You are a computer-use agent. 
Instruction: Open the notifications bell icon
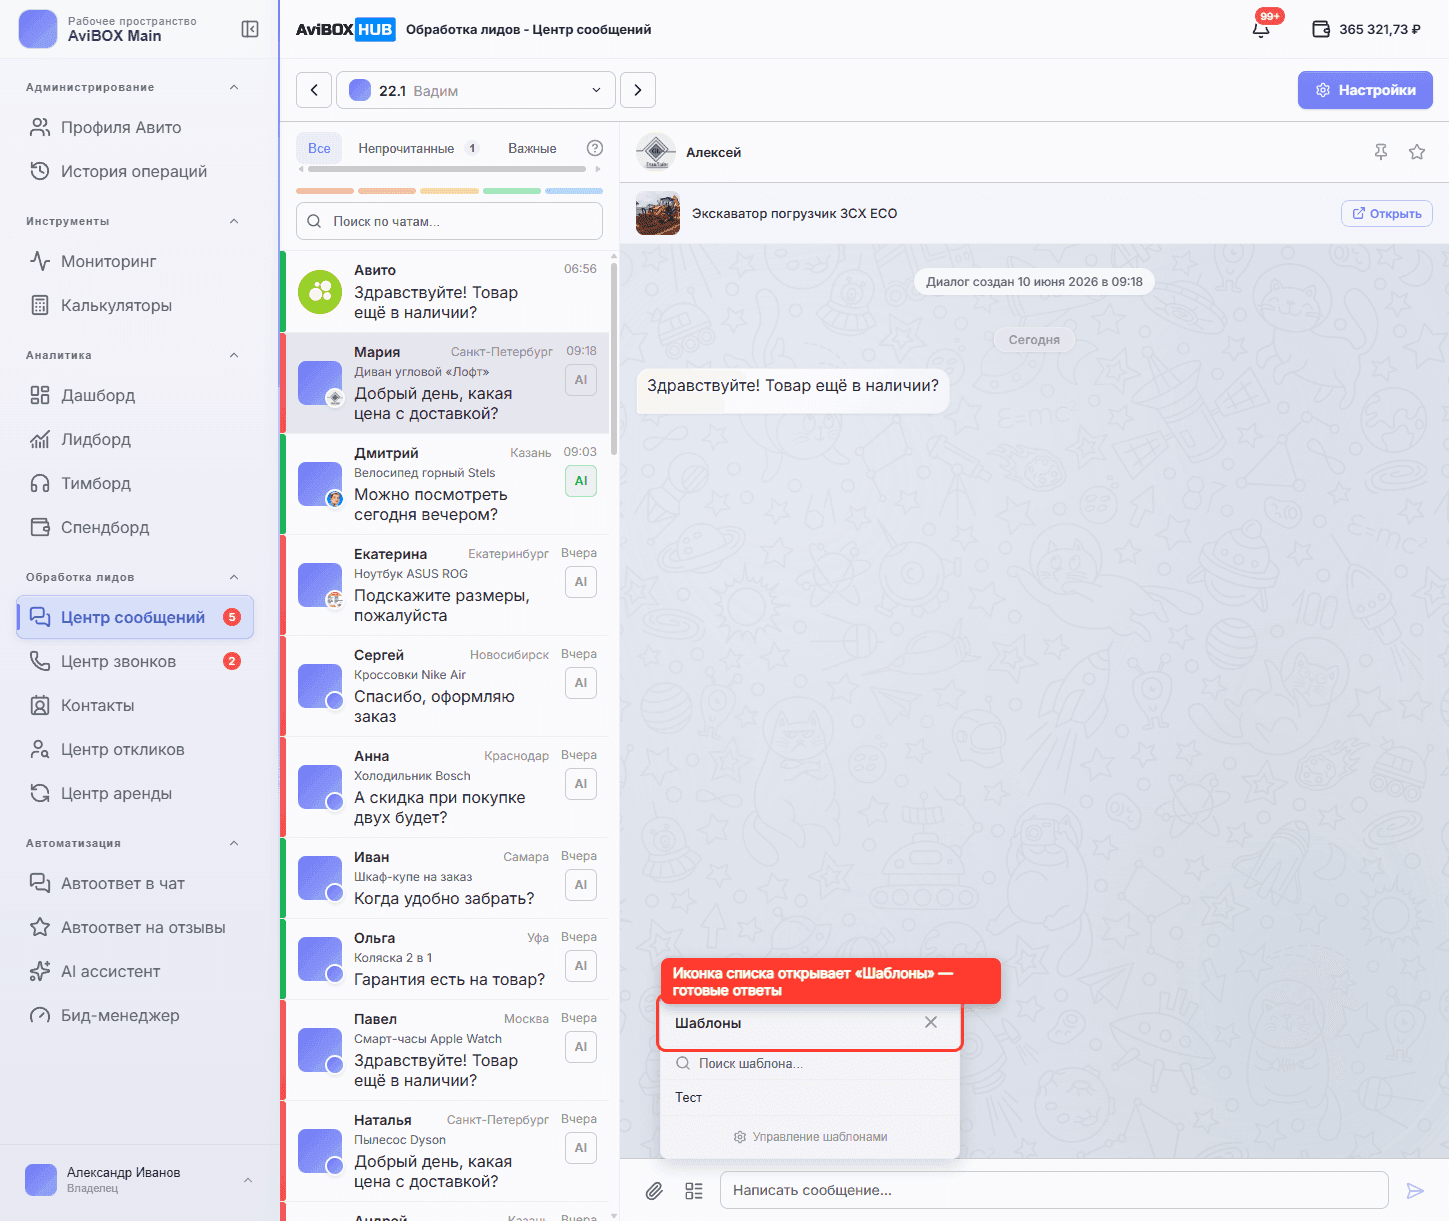[1261, 29]
